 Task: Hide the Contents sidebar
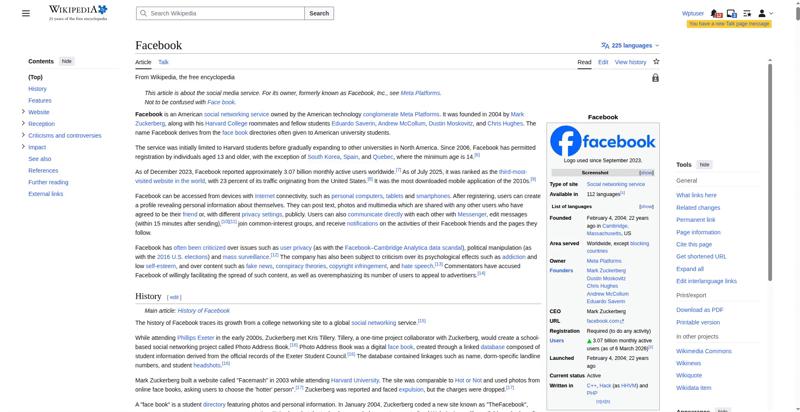(67, 61)
